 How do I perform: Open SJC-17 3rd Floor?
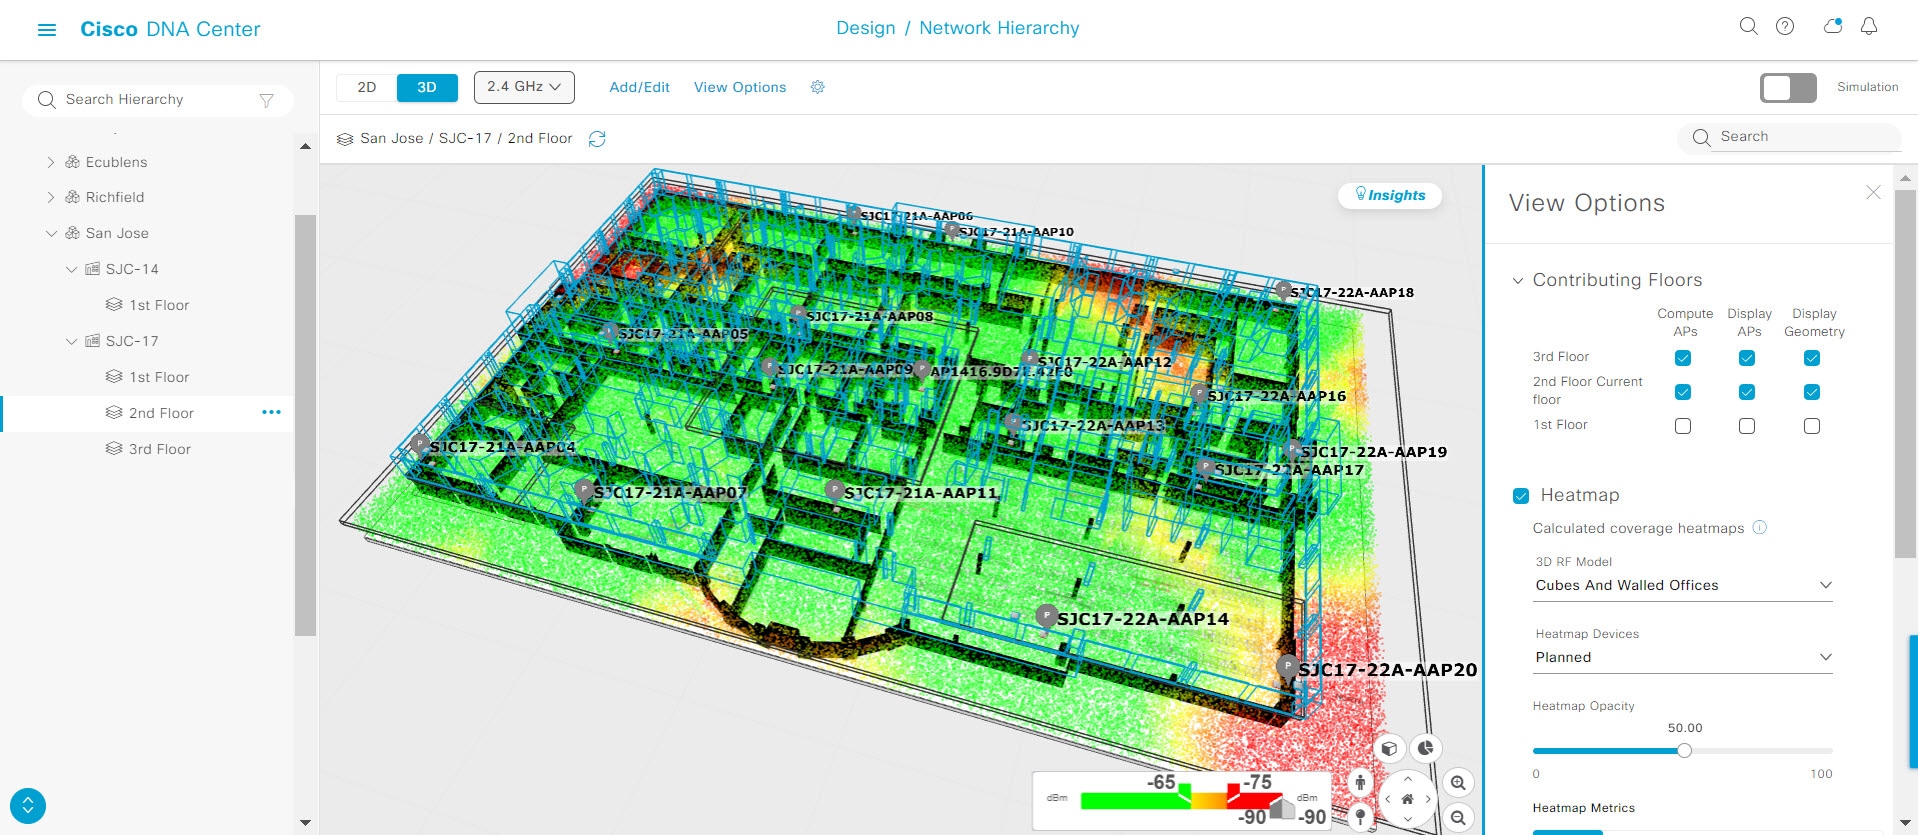pyautogui.click(x=160, y=449)
